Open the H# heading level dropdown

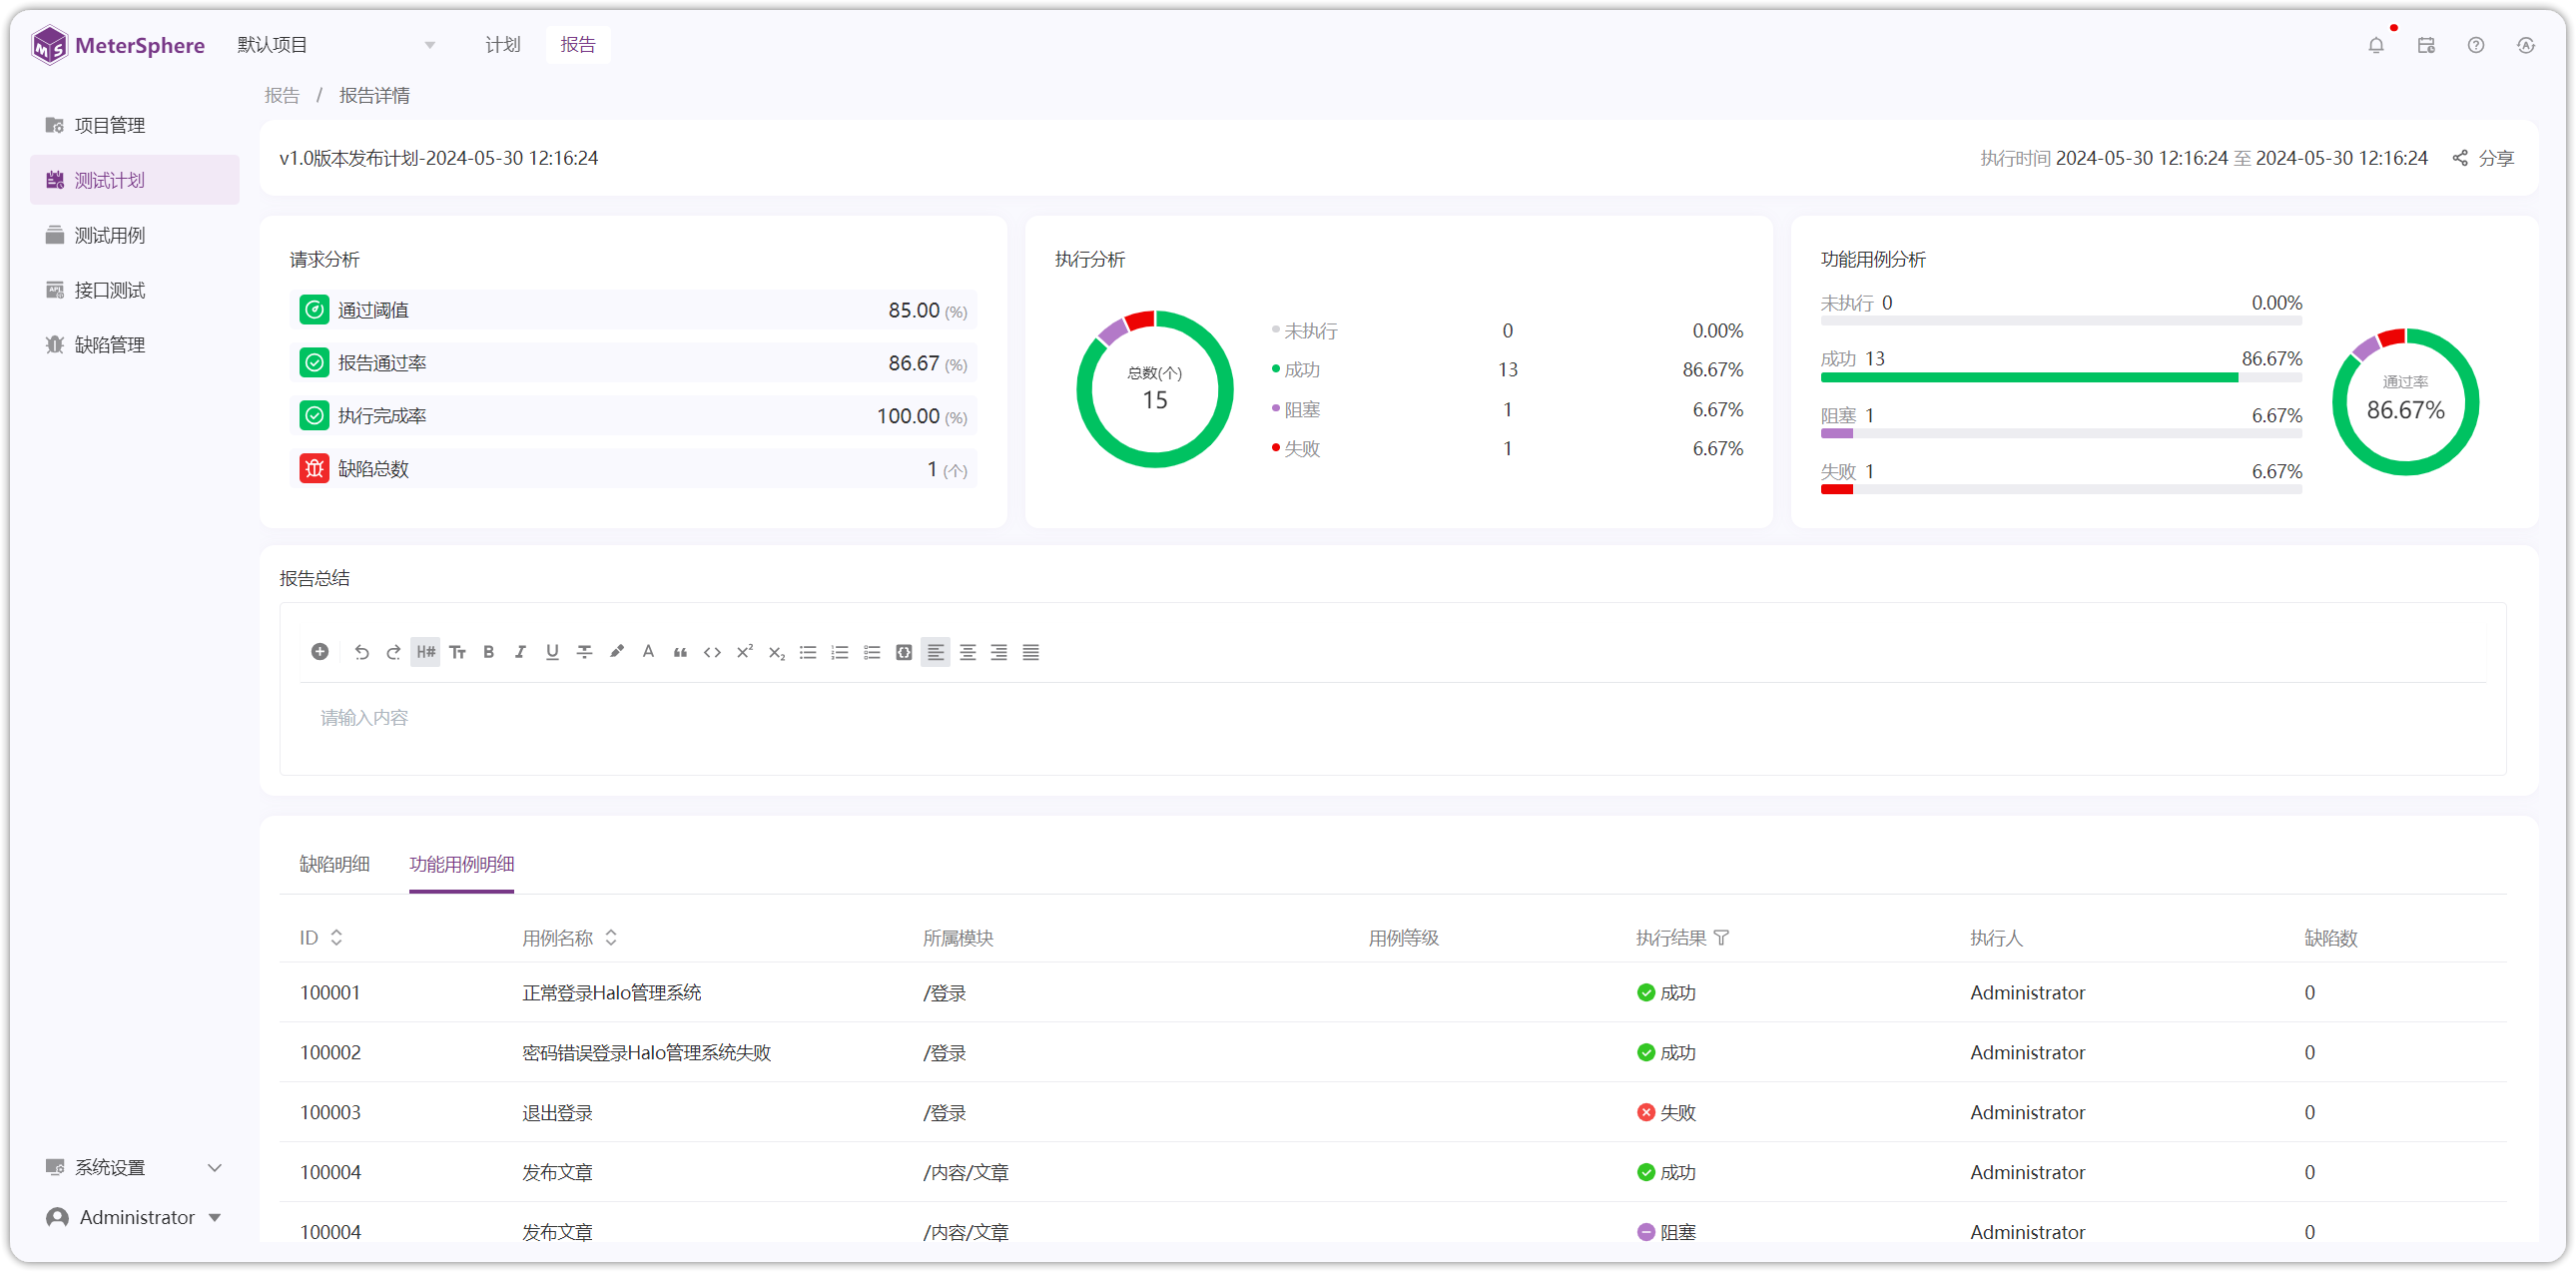426,652
